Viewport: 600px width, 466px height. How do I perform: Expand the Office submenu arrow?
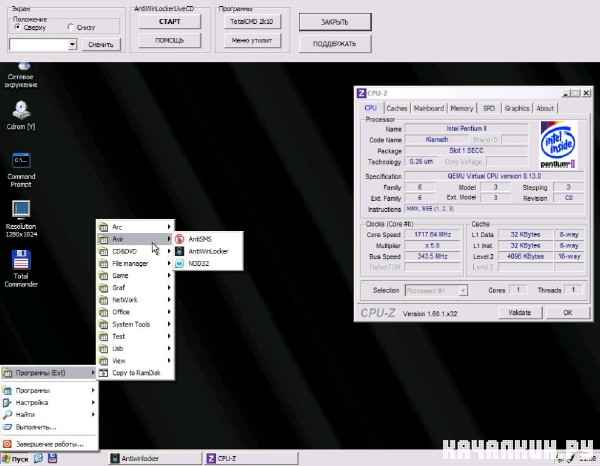[x=169, y=312]
